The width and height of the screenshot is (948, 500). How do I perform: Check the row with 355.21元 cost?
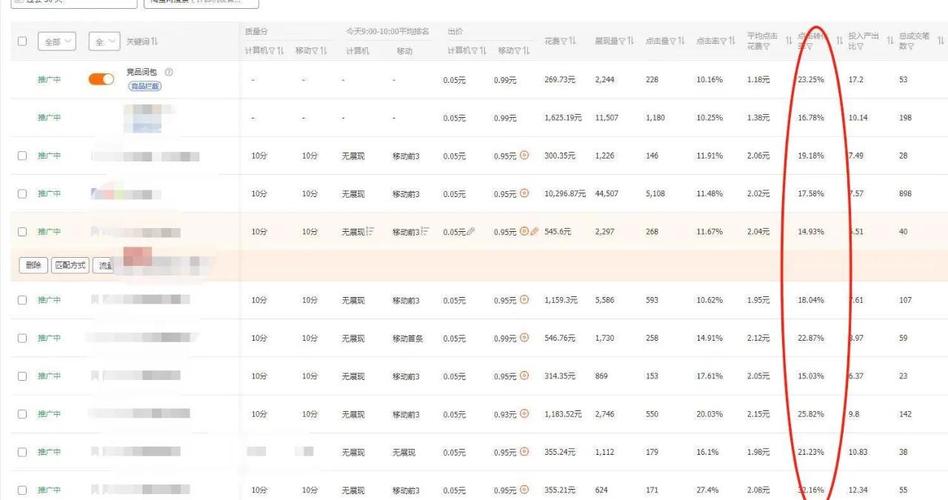(x=22, y=490)
